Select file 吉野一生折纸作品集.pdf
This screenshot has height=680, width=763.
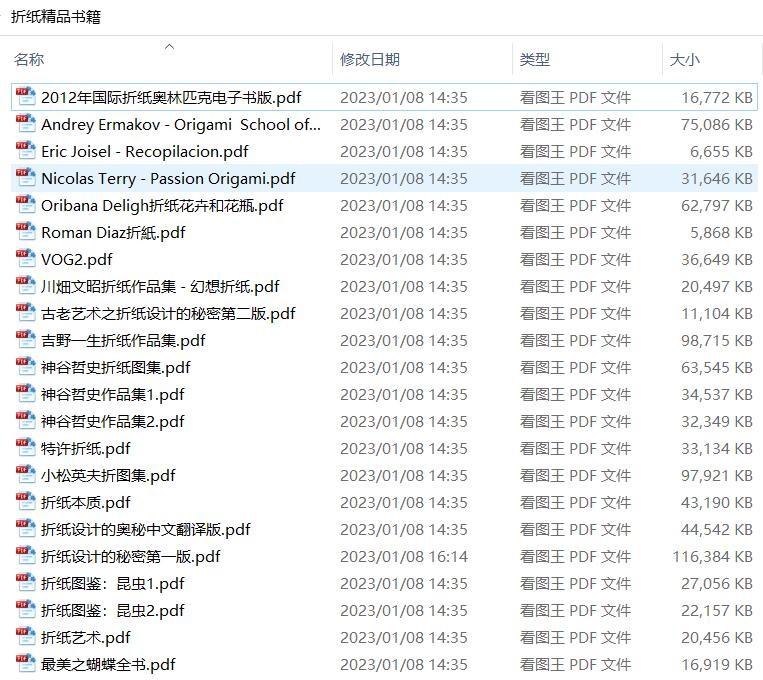[x=123, y=341]
